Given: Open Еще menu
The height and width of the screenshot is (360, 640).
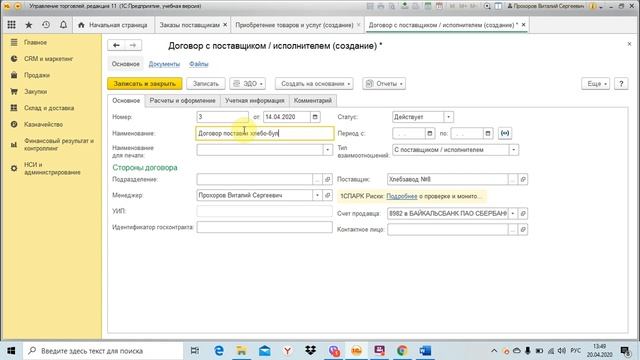Looking at the screenshot, I should click(x=596, y=84).
